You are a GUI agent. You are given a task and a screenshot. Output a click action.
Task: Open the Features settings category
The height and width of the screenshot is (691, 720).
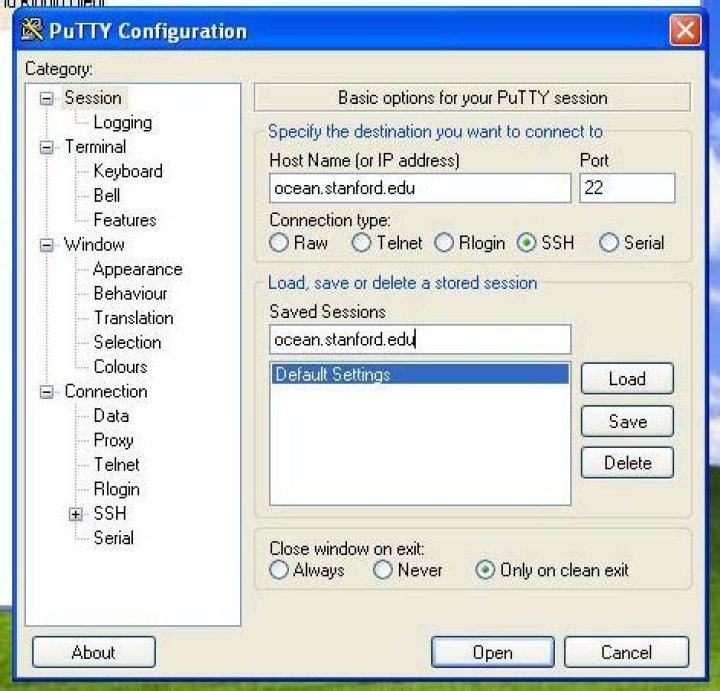pos(125,219)
